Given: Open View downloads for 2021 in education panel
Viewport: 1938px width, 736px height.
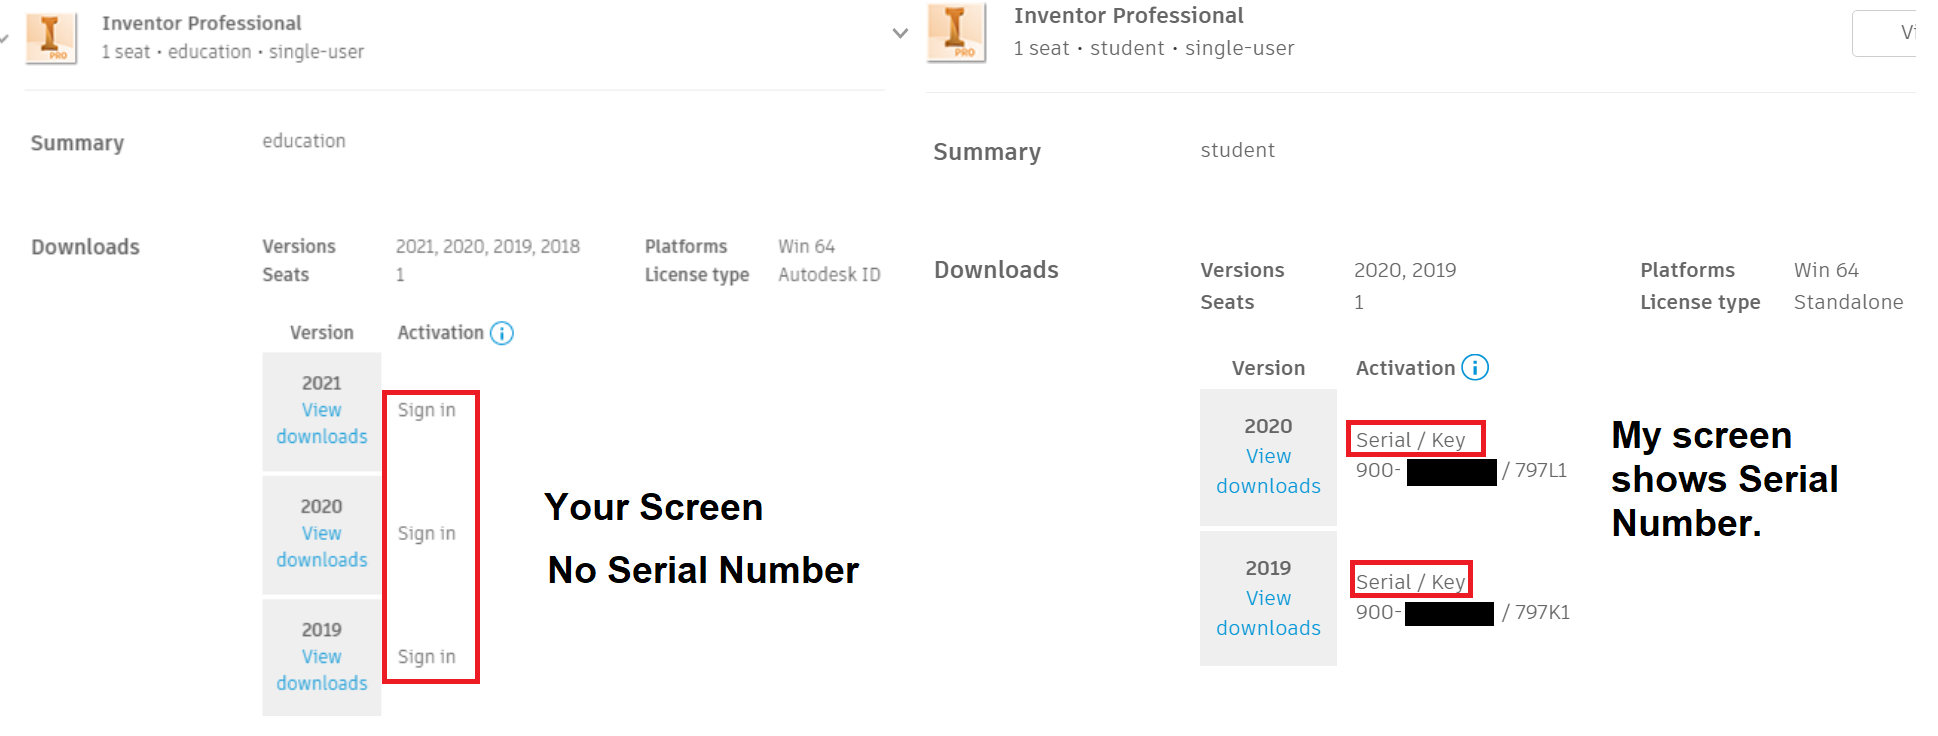Looking at the screenshot, I should 322,423.
